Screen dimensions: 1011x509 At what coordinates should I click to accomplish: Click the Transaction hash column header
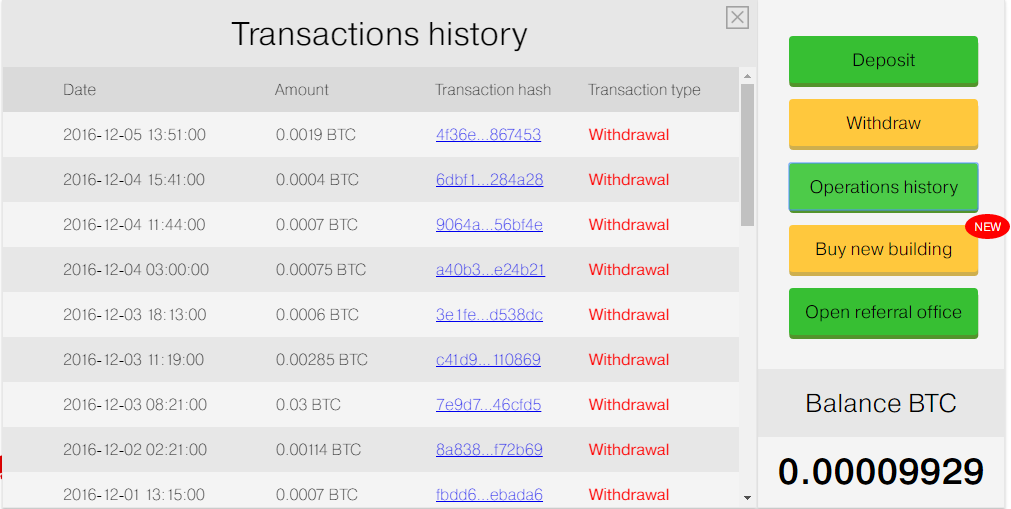pyautogui.click(x=493, y=90)
